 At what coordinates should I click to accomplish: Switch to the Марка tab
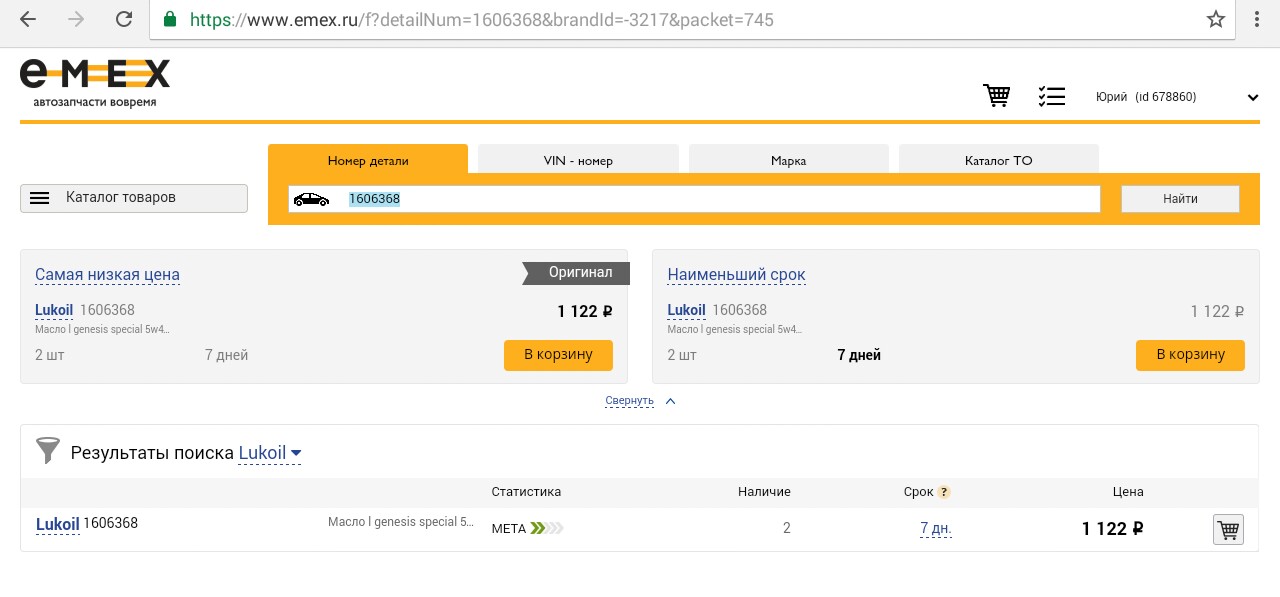[x=789, y=160]
